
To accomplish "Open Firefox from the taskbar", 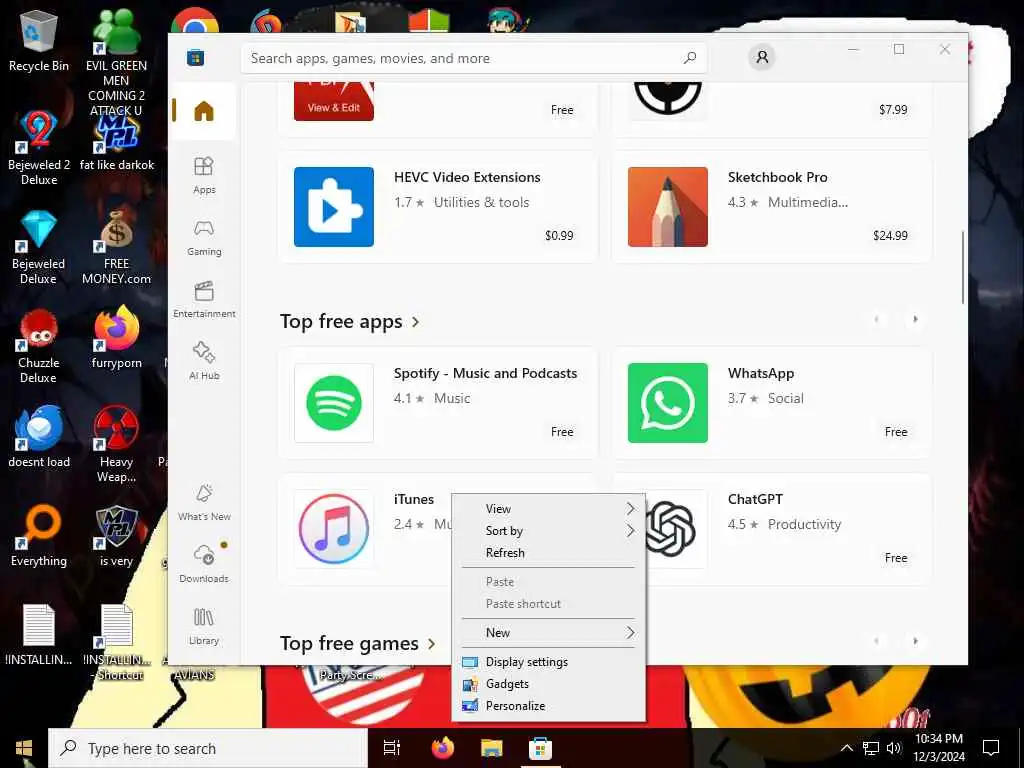I will [443, 748].
